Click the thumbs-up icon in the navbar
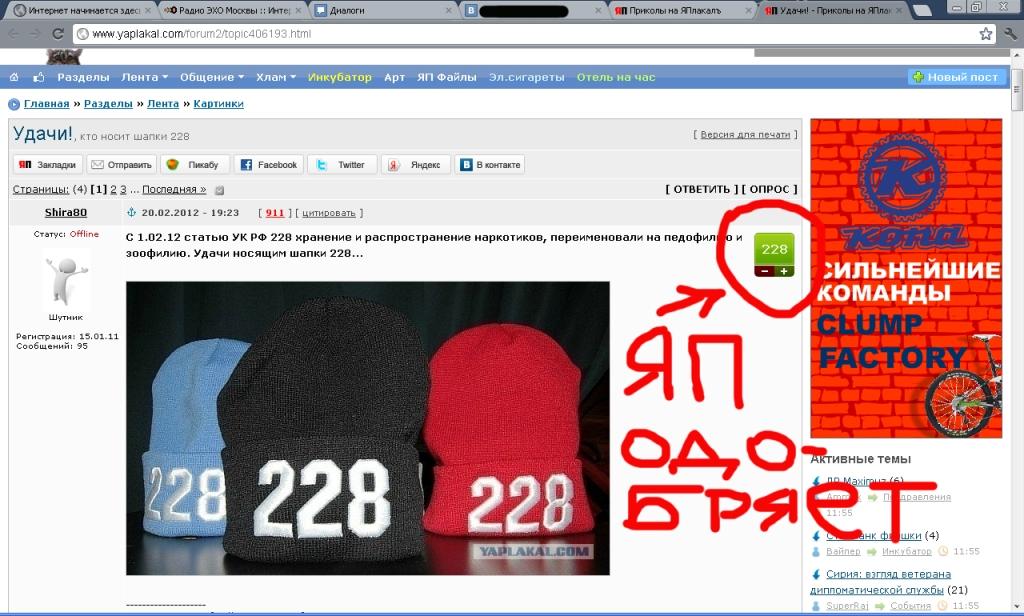Screen dimensions: 1024x616 [39, 77]
